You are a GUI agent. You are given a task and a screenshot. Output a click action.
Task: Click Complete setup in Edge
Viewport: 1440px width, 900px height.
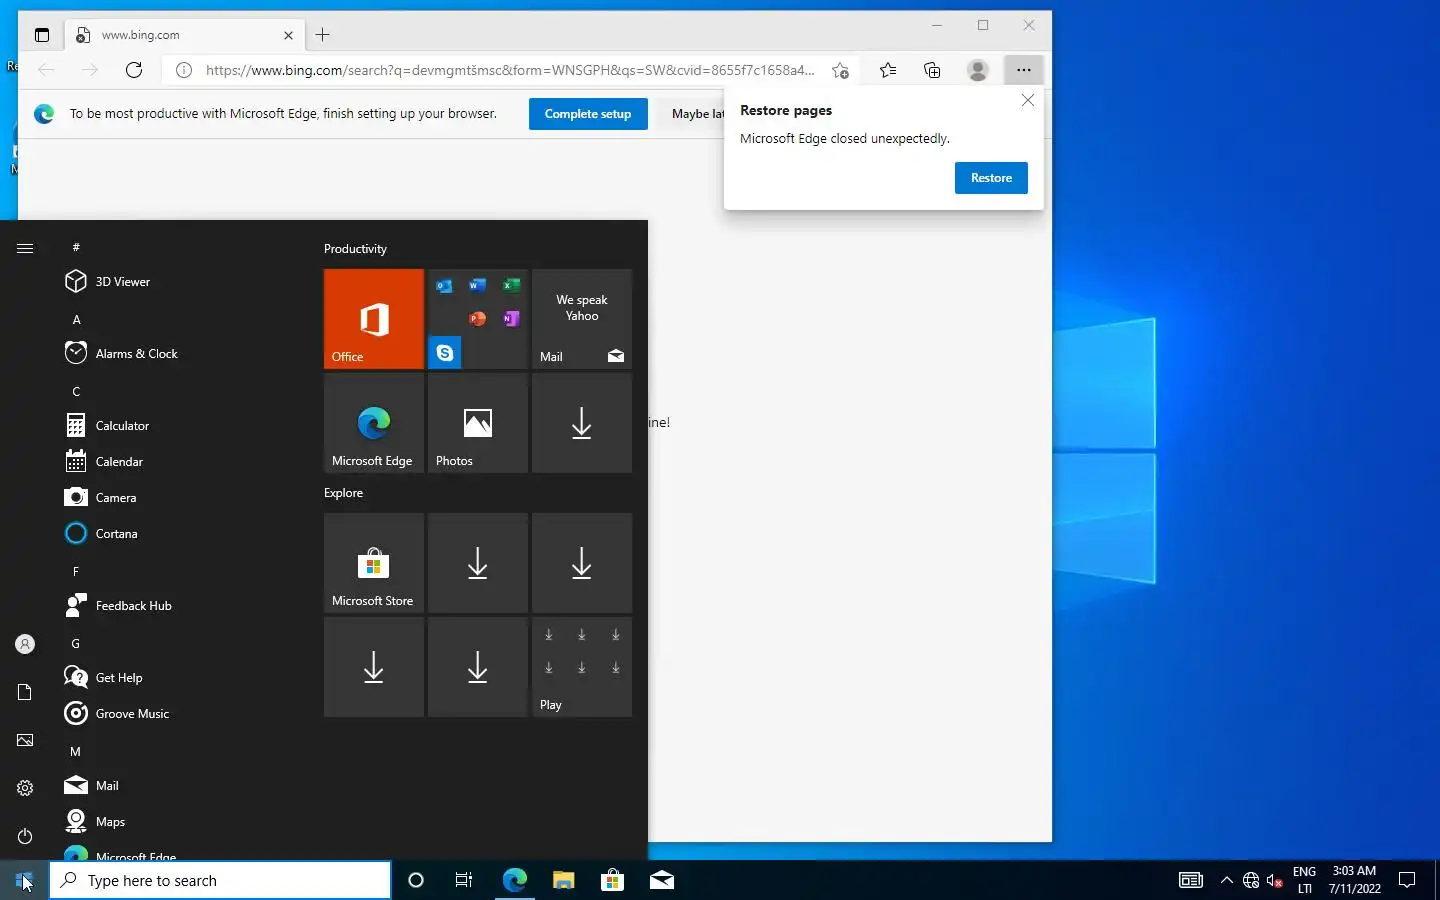tap(587, 114)
